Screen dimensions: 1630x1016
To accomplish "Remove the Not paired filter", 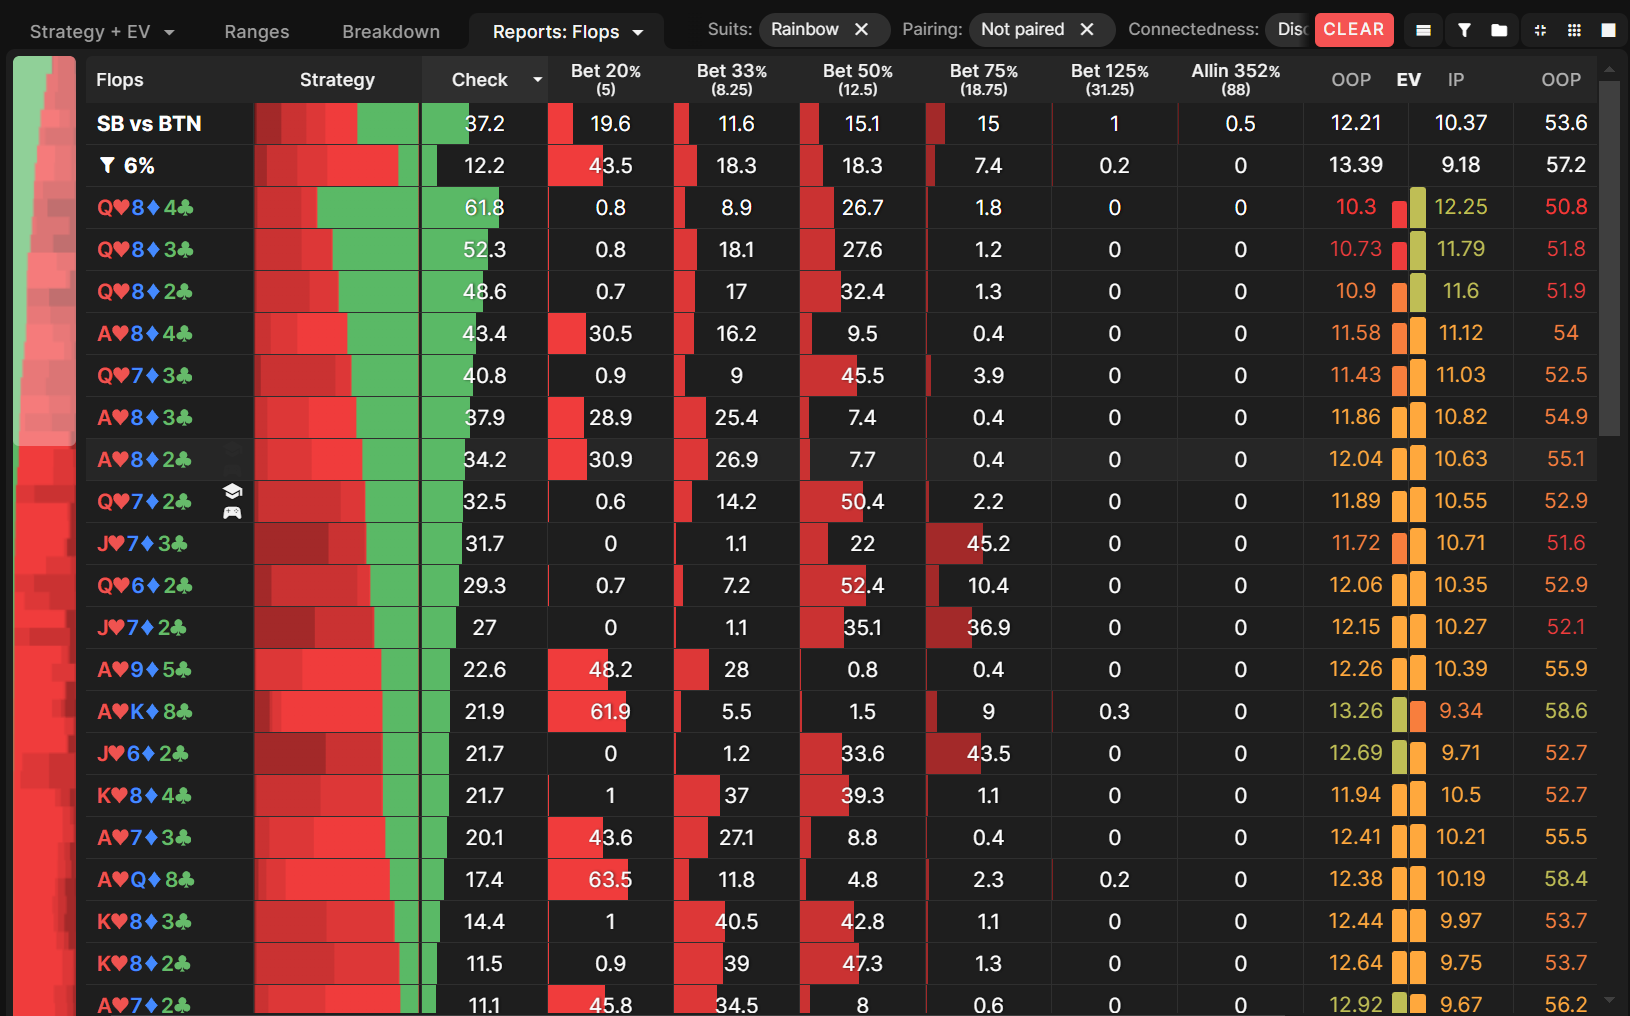I will click(1087, 30).
